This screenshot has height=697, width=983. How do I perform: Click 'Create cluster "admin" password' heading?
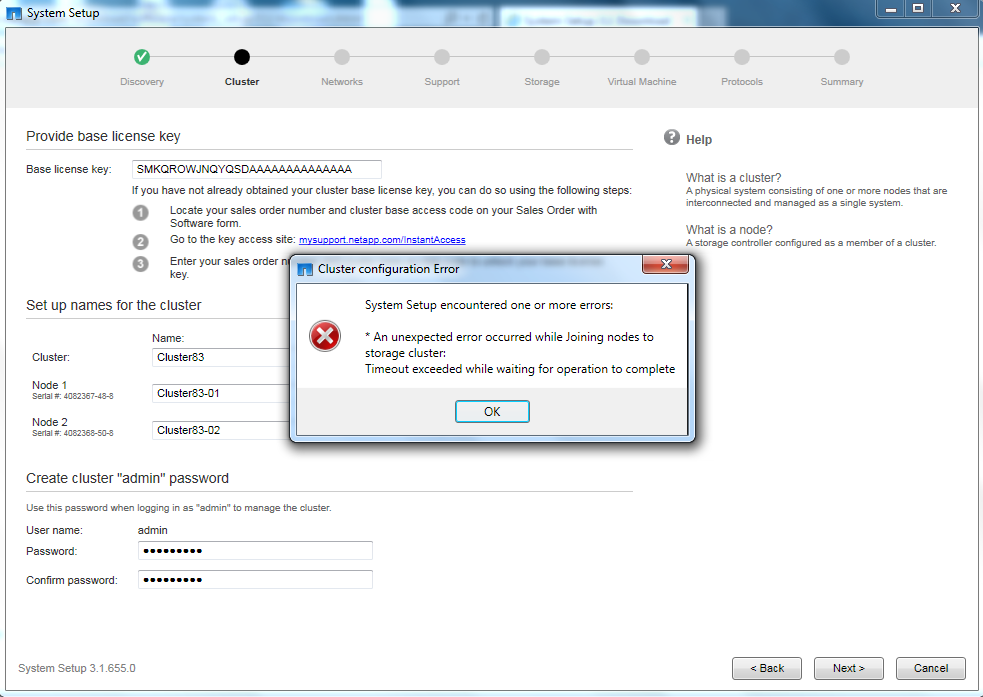pos(127,478)
